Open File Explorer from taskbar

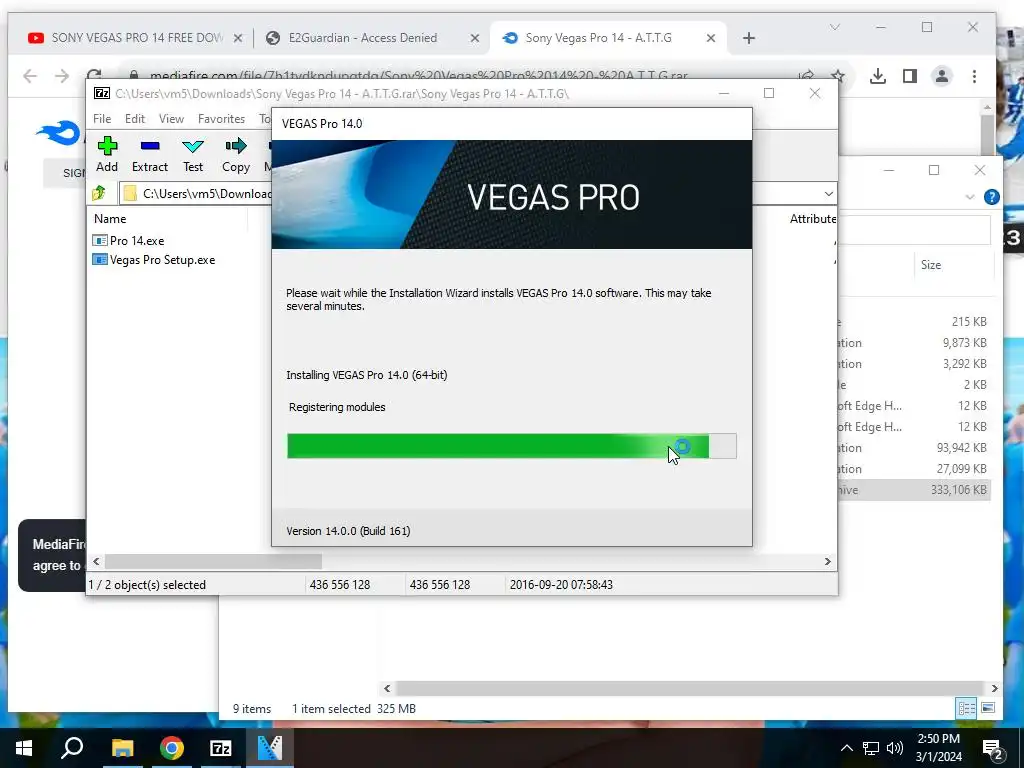pyautogui.click(x=122, y=748)
